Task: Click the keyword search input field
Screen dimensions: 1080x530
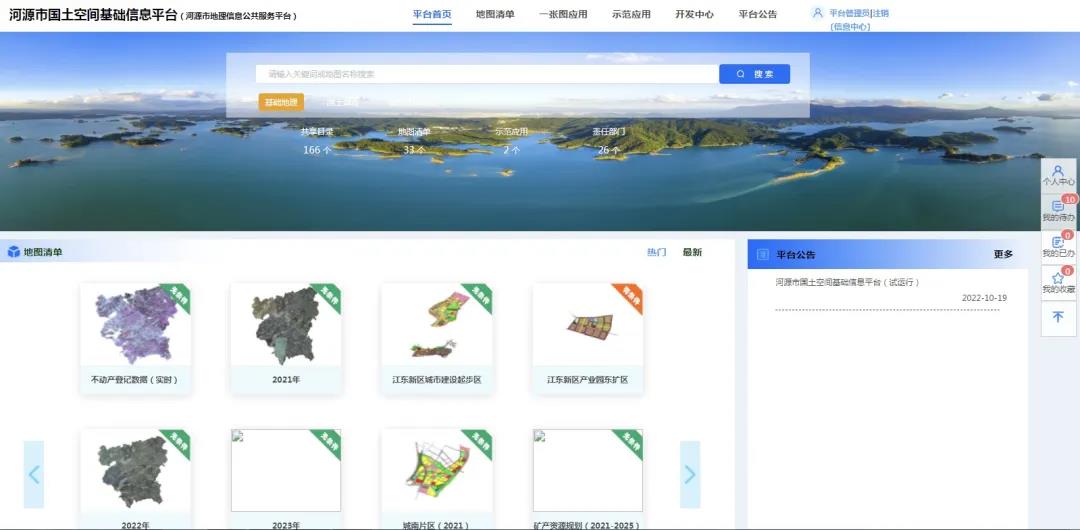Action: pos(487,74)
